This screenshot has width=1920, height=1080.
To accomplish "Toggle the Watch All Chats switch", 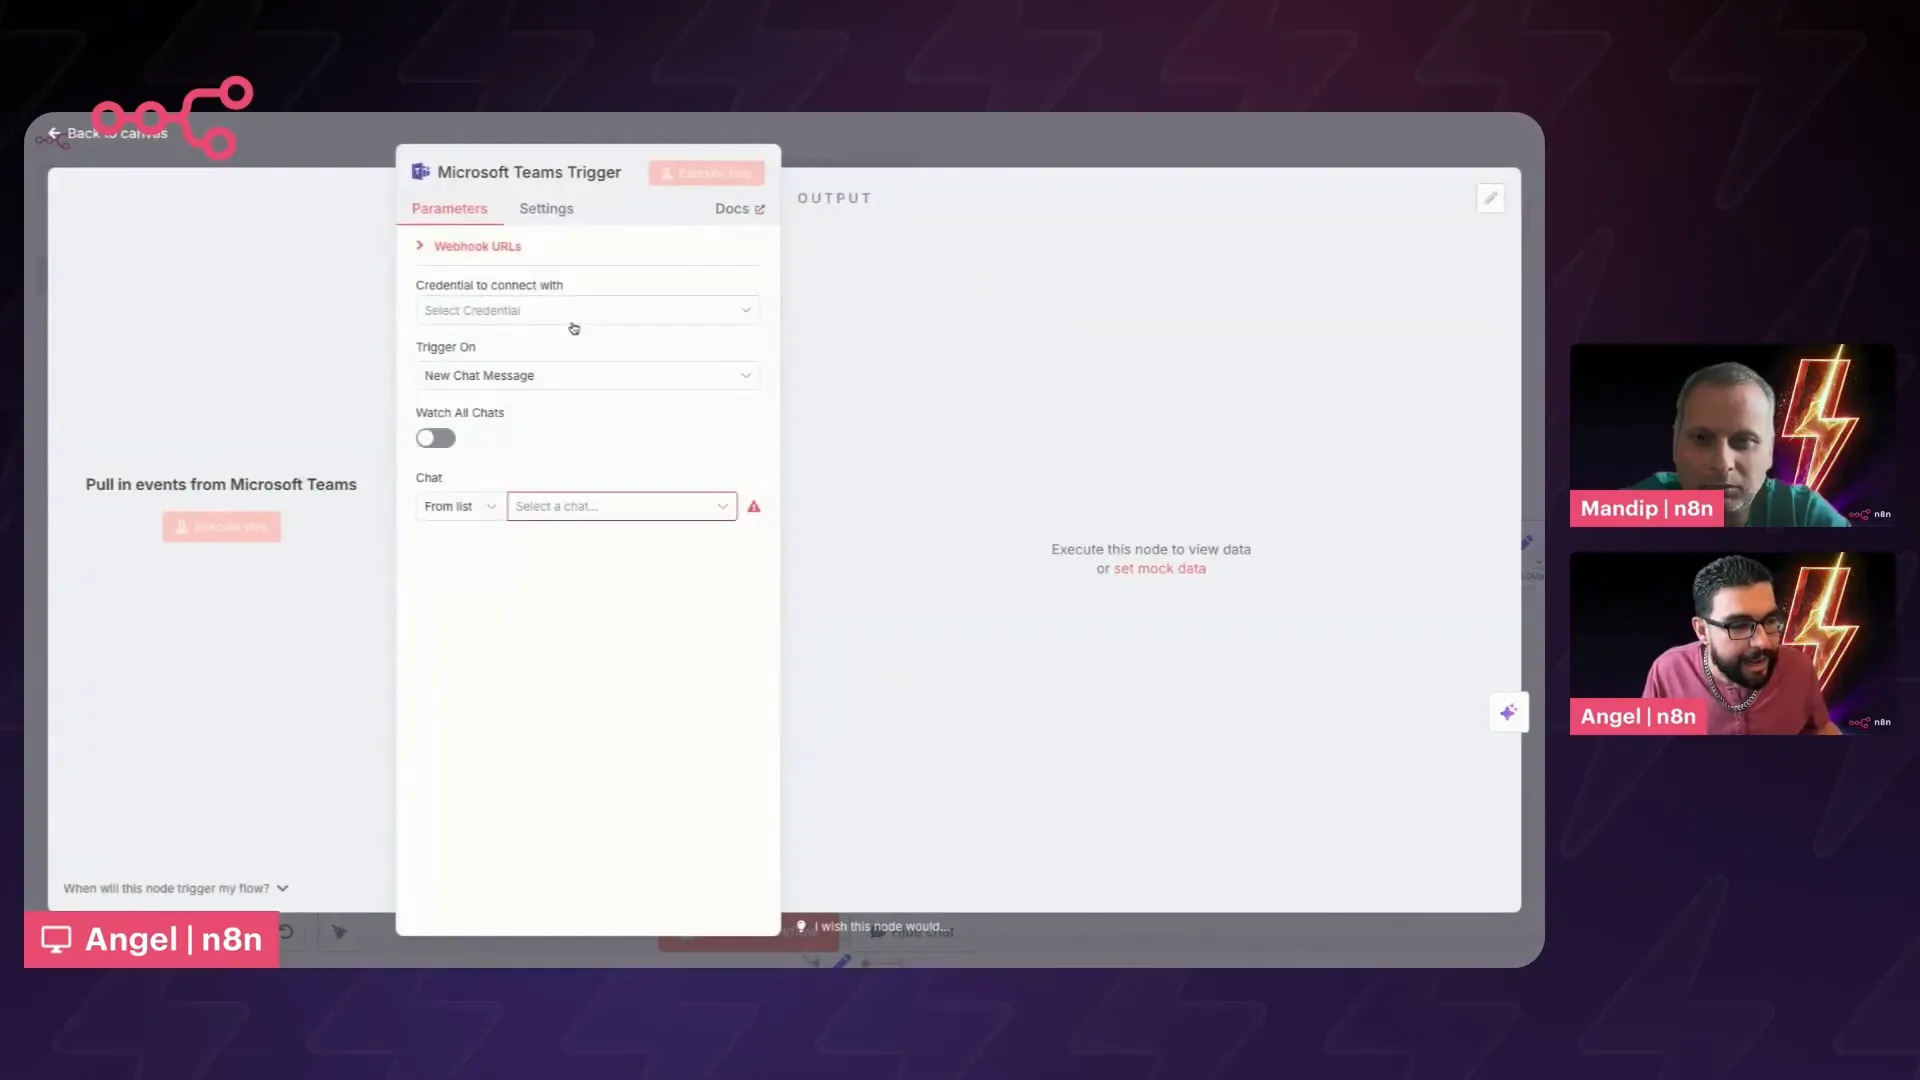I will click(436, 438).
